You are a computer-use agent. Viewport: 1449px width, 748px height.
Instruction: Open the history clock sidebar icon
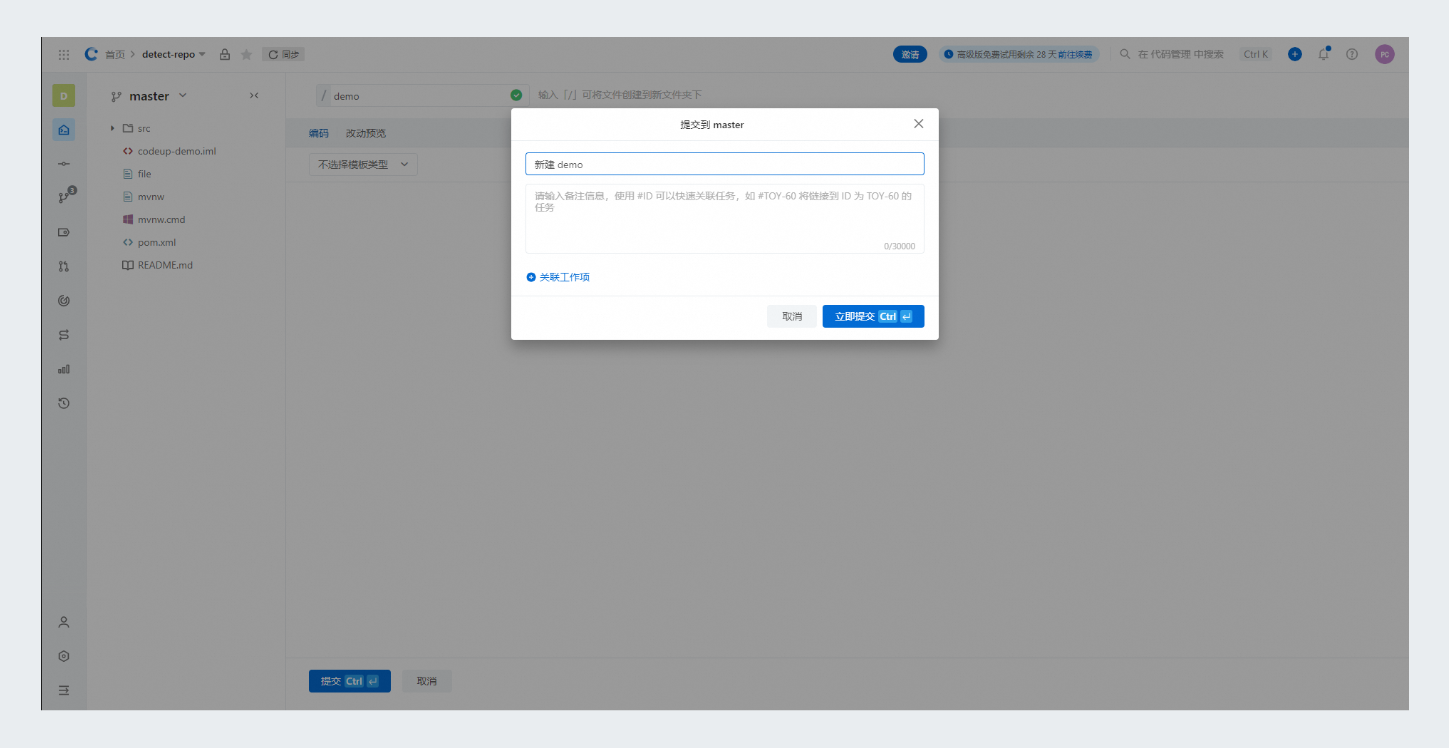[64, 403]
